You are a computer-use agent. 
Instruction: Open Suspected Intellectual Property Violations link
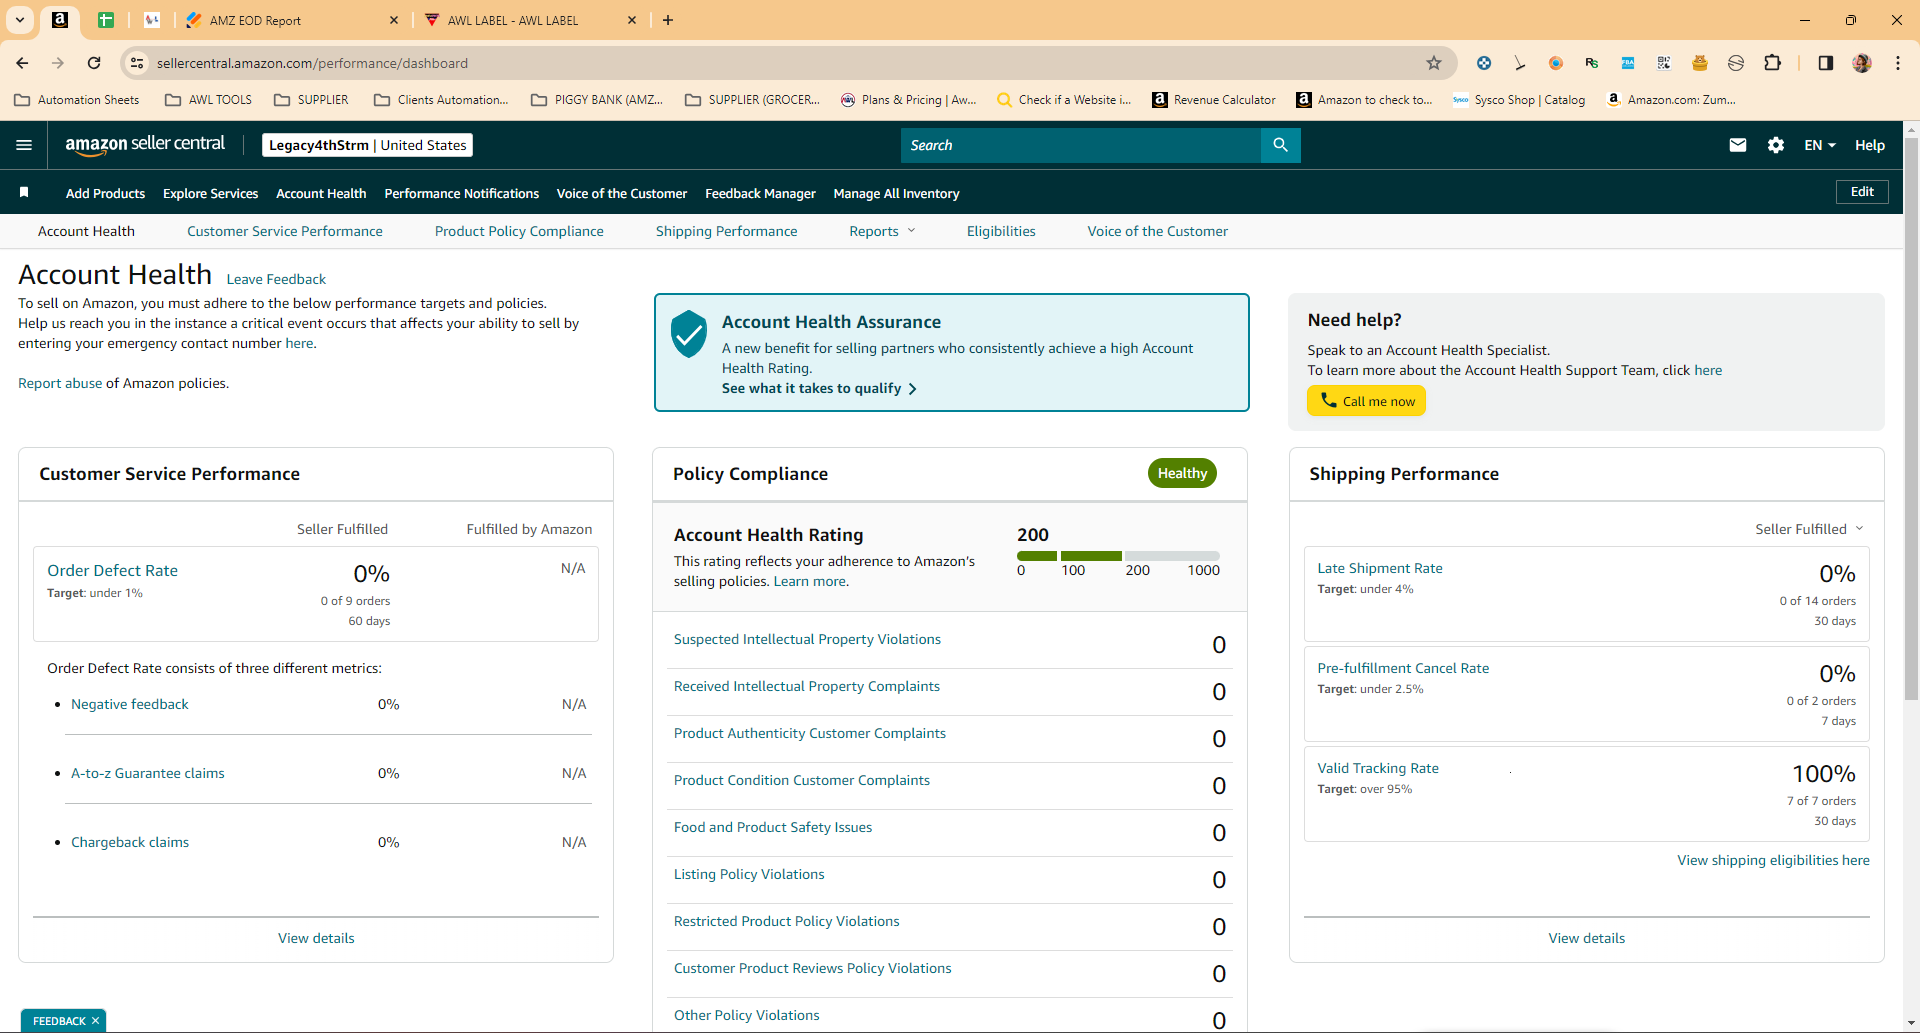(807, 639)
